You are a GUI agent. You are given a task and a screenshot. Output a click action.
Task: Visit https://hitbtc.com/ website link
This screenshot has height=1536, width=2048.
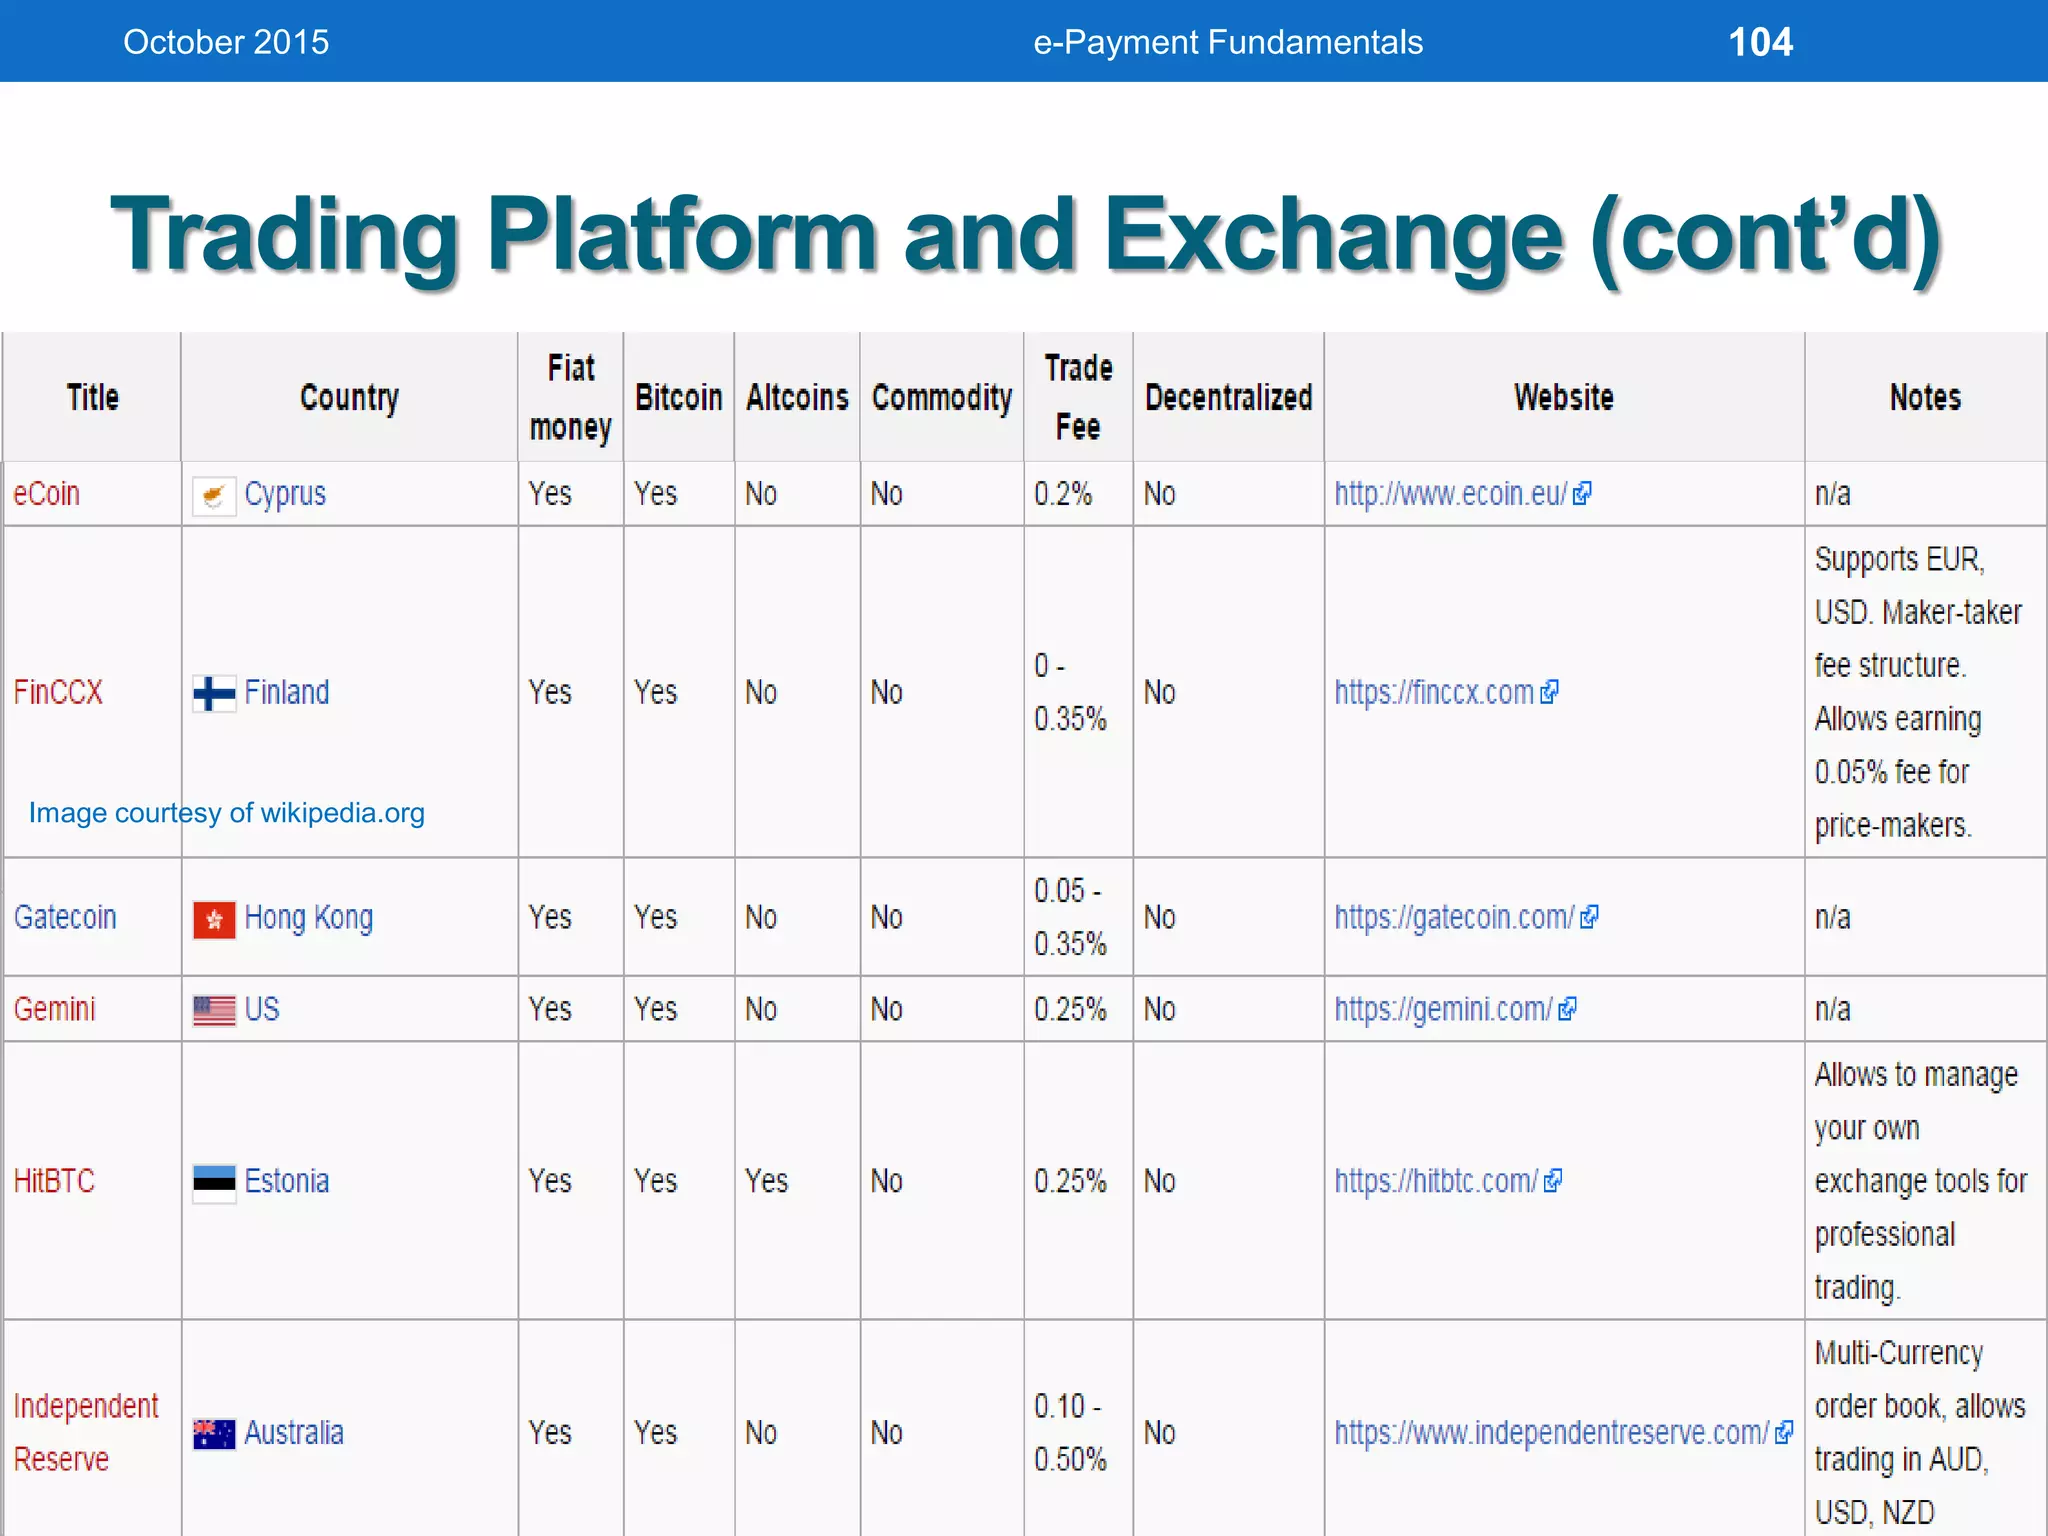1436,1181
